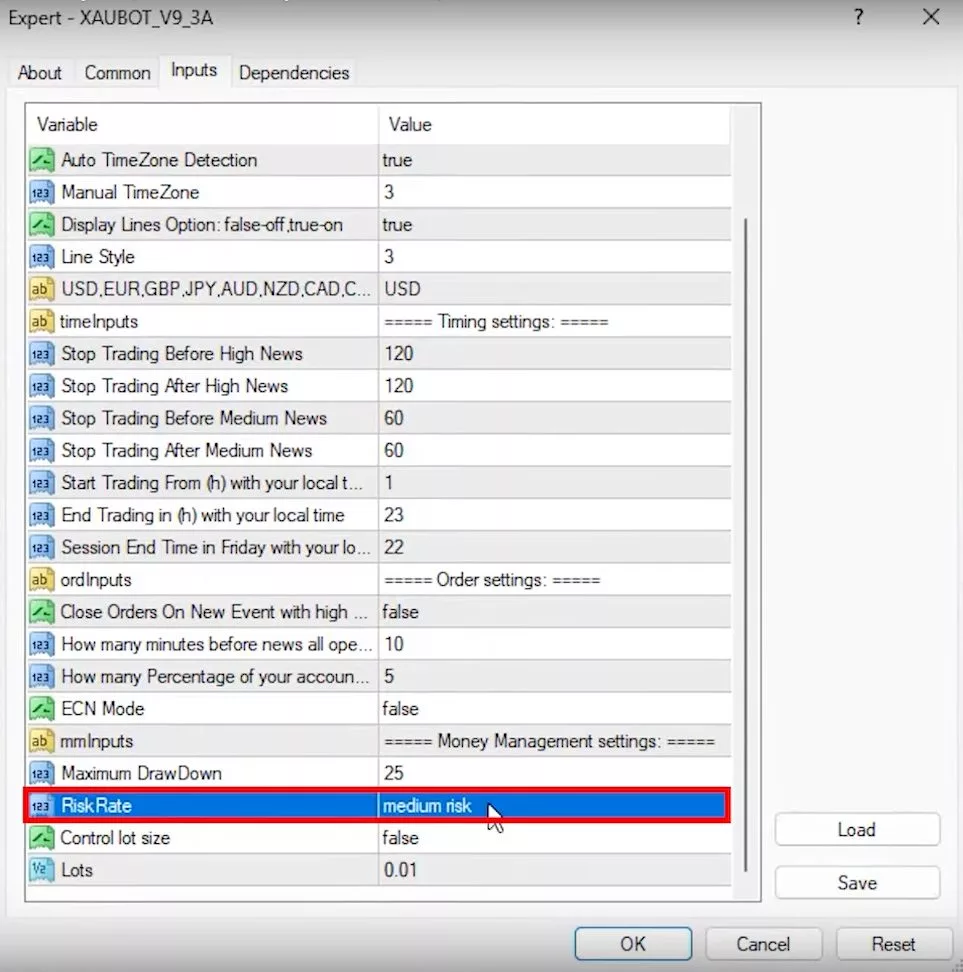Click the Control lot size boolean icon
Viewport: 963px width, 972px height.
(42, 838)
